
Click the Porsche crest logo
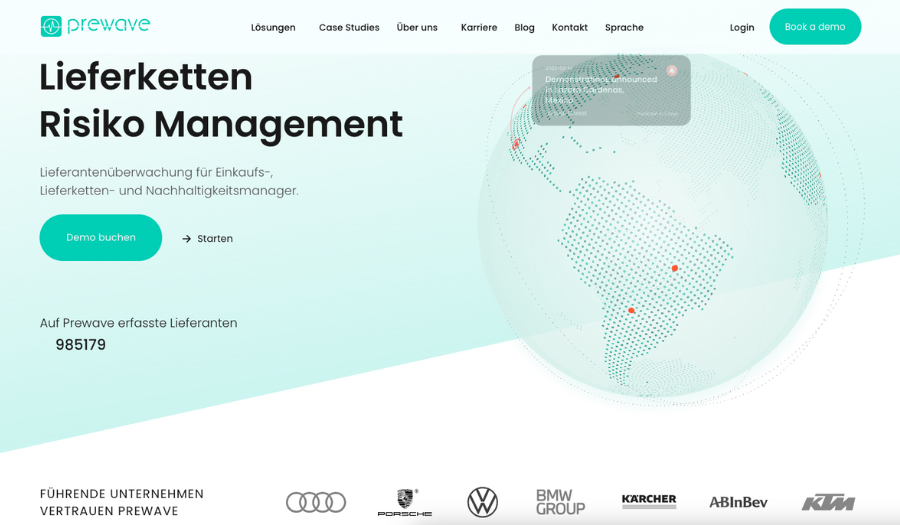[x=405, y=503]
